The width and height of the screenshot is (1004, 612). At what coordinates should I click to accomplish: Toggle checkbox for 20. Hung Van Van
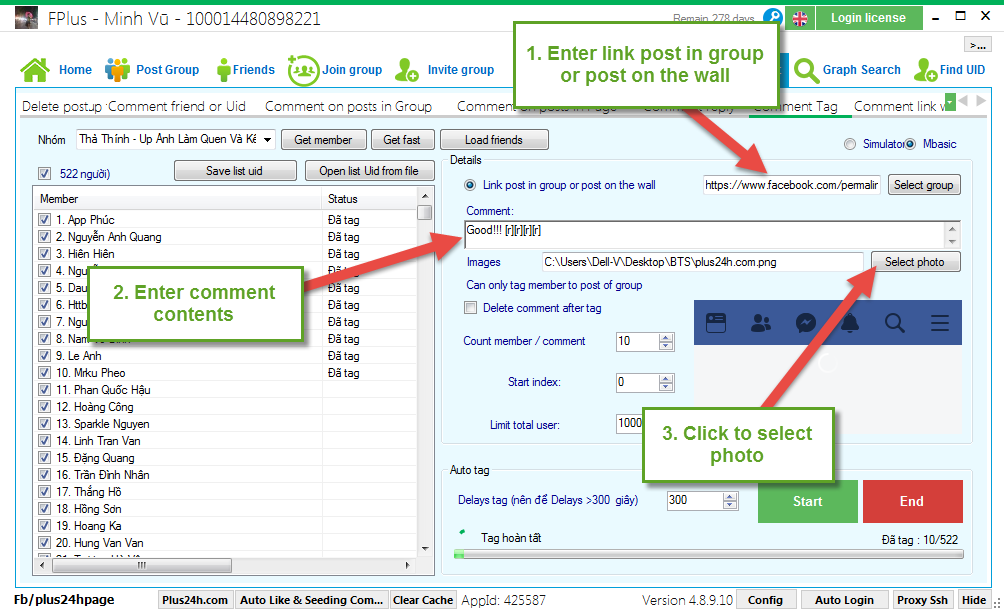(x=44, y=543)
